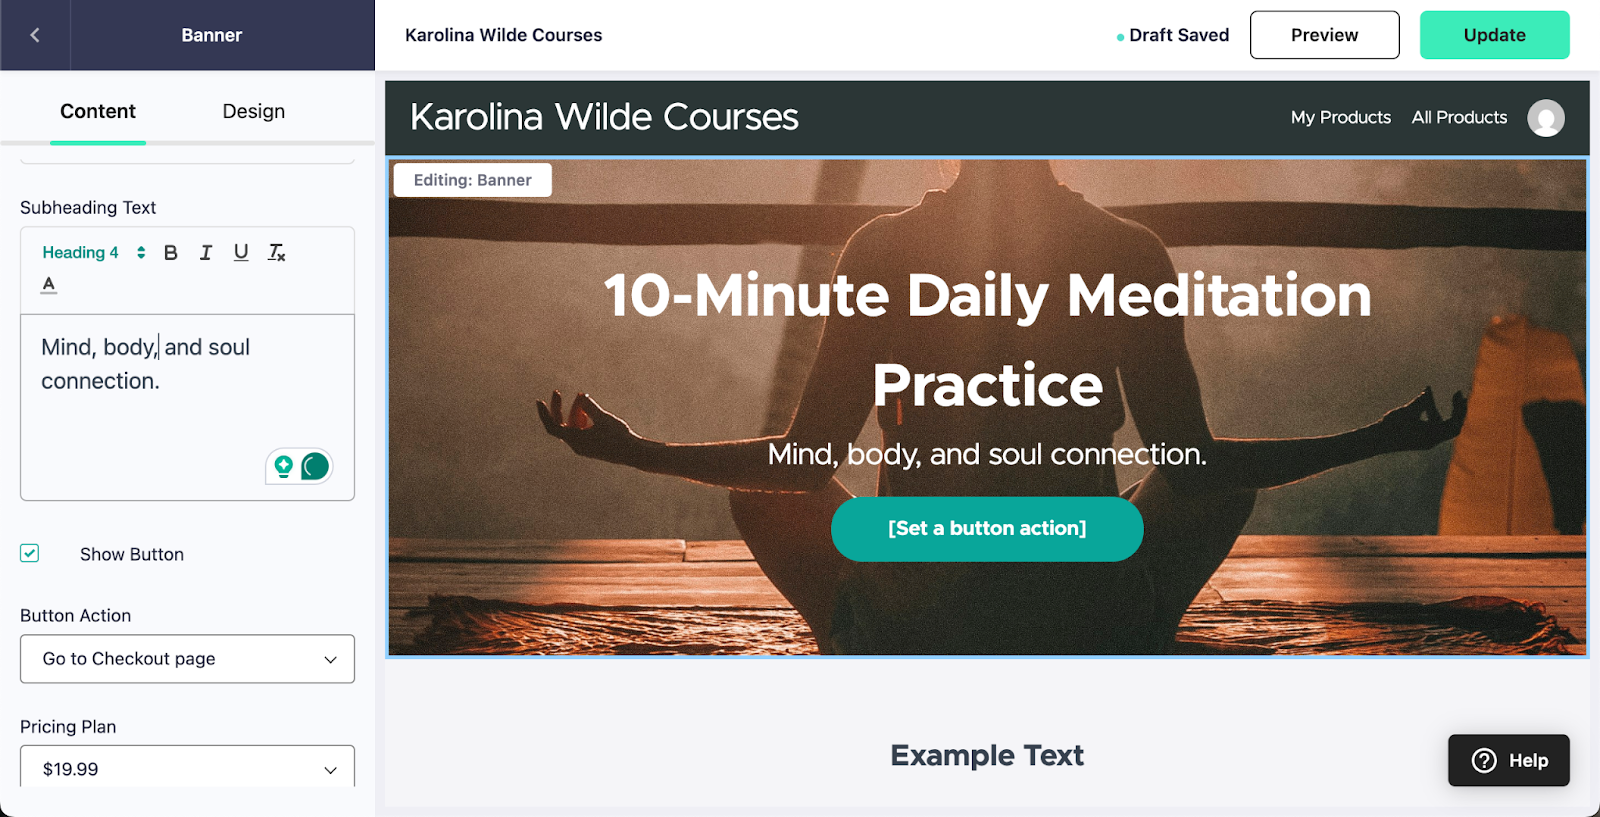Click inside the subheading text editor
The height and width of the screenshot is (817, 1600).
pyautogui.click(x=187, y=407)
